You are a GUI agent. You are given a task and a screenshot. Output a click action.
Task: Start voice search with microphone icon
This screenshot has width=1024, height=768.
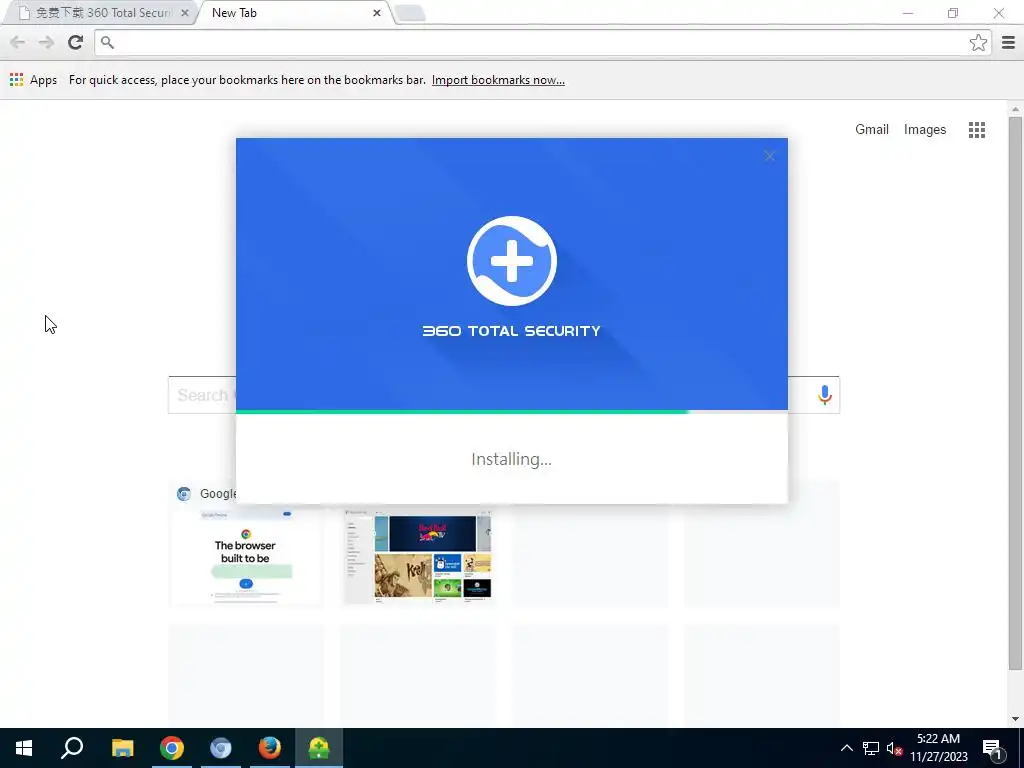(x=824, y=394)
